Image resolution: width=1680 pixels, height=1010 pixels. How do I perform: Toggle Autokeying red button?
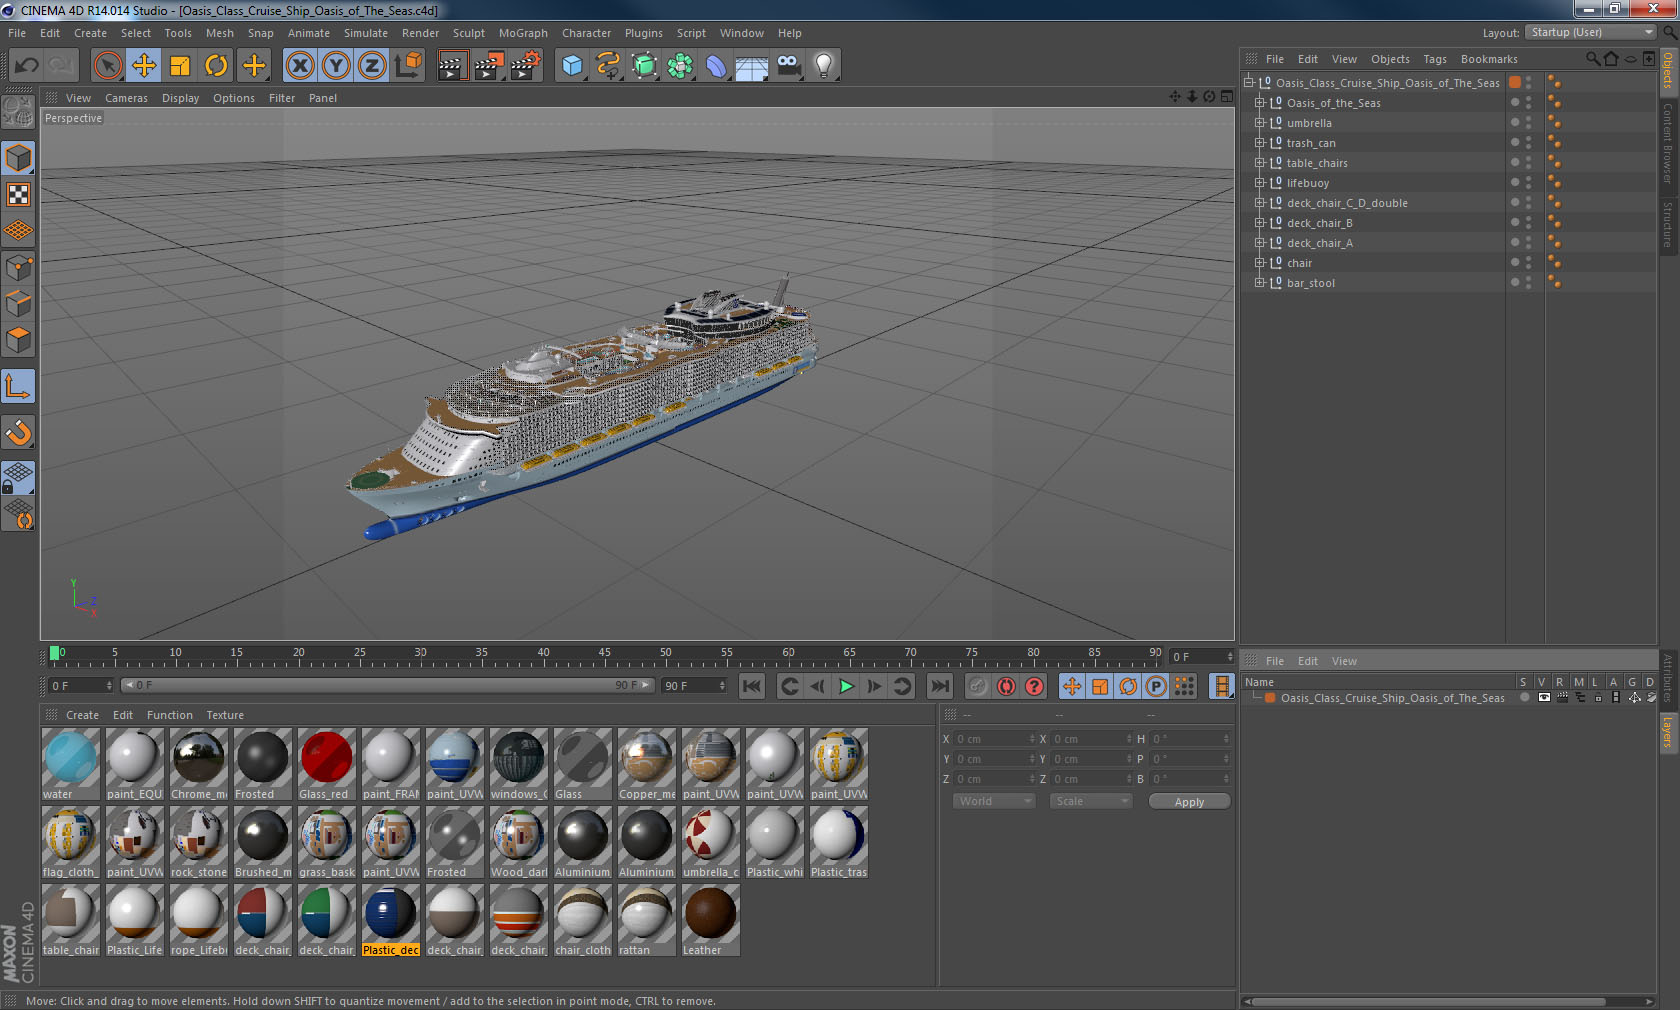pyautogui.click(x=1006, y=686)
